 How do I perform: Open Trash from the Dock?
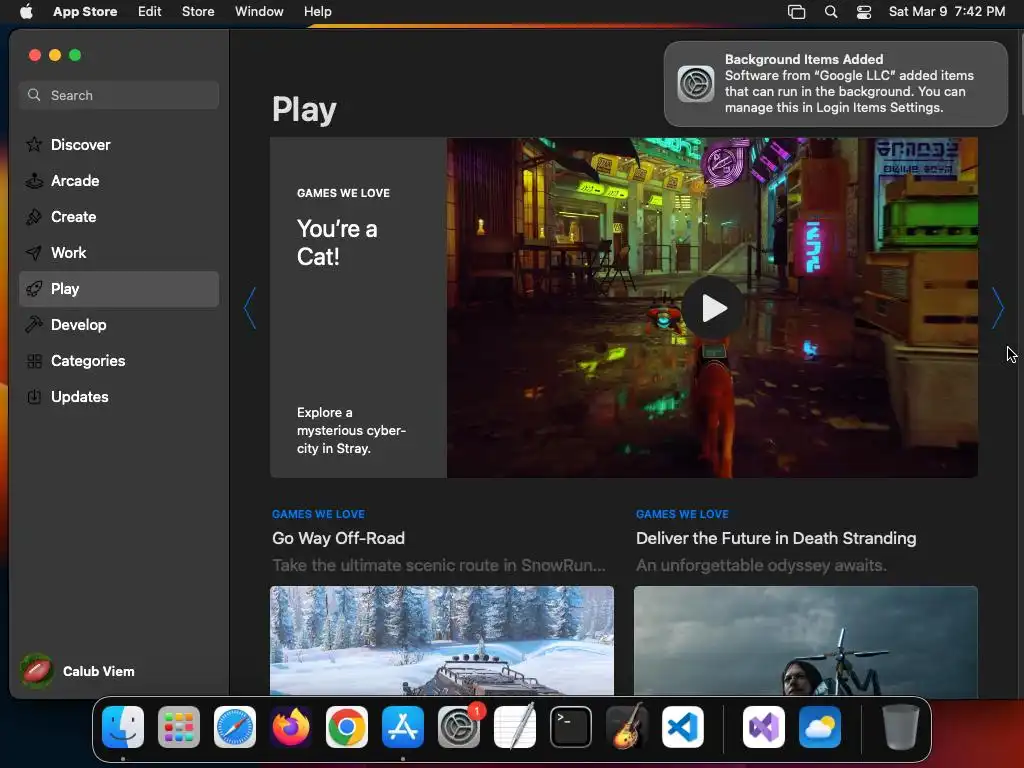click(901, 727)
